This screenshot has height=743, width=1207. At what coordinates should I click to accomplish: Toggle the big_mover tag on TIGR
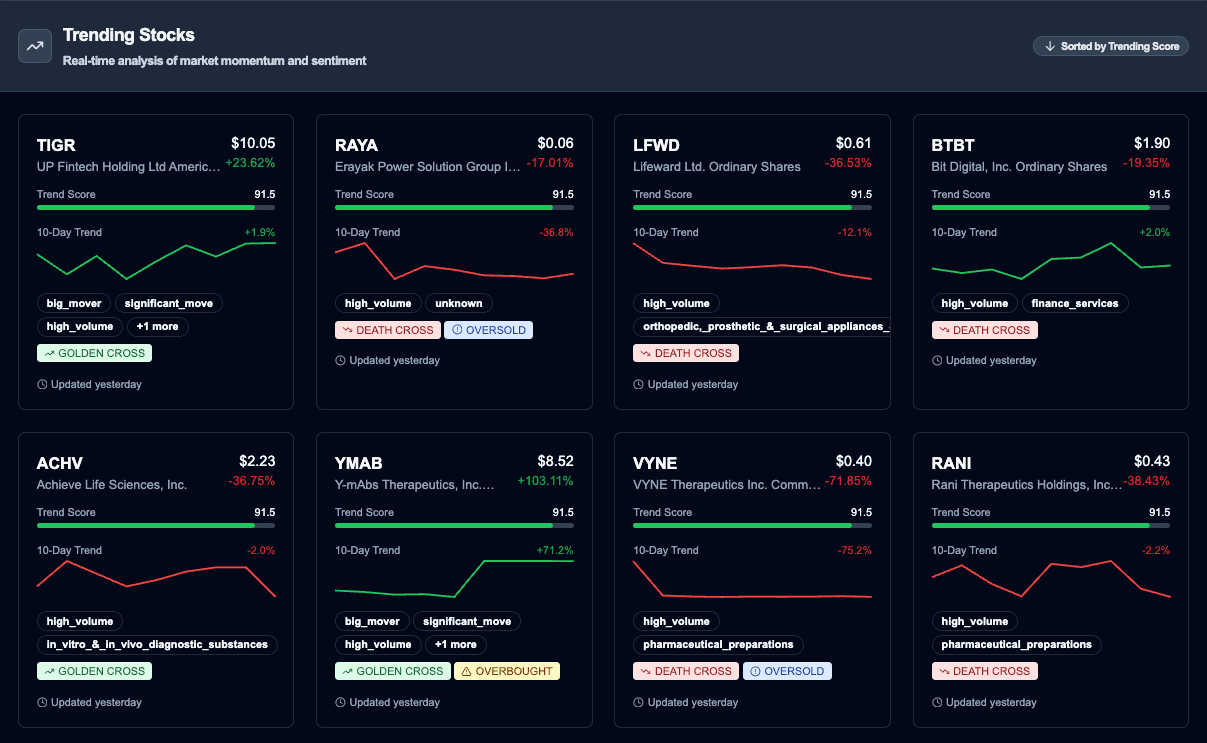coord(73,303)
